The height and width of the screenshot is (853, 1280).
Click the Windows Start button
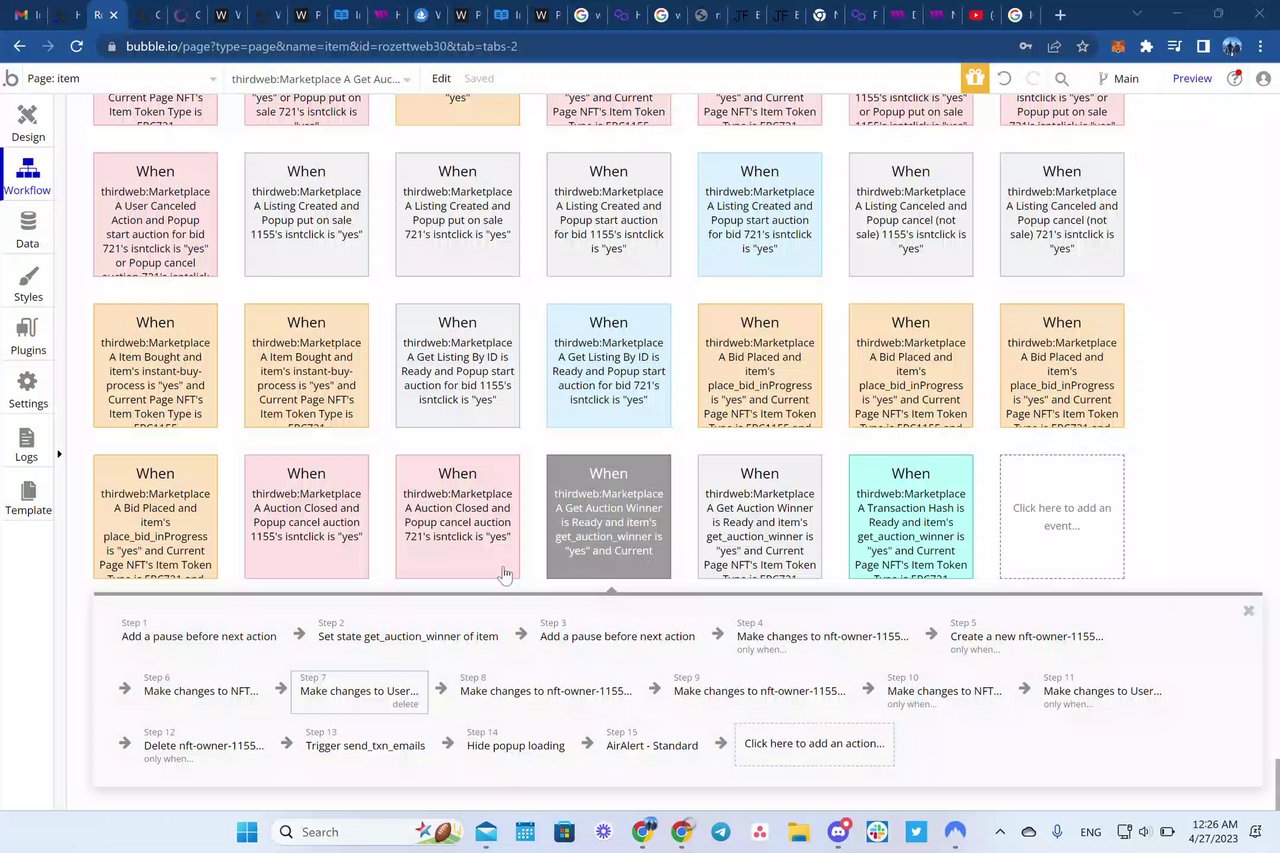pyautogui.click(x=246, y=832)
